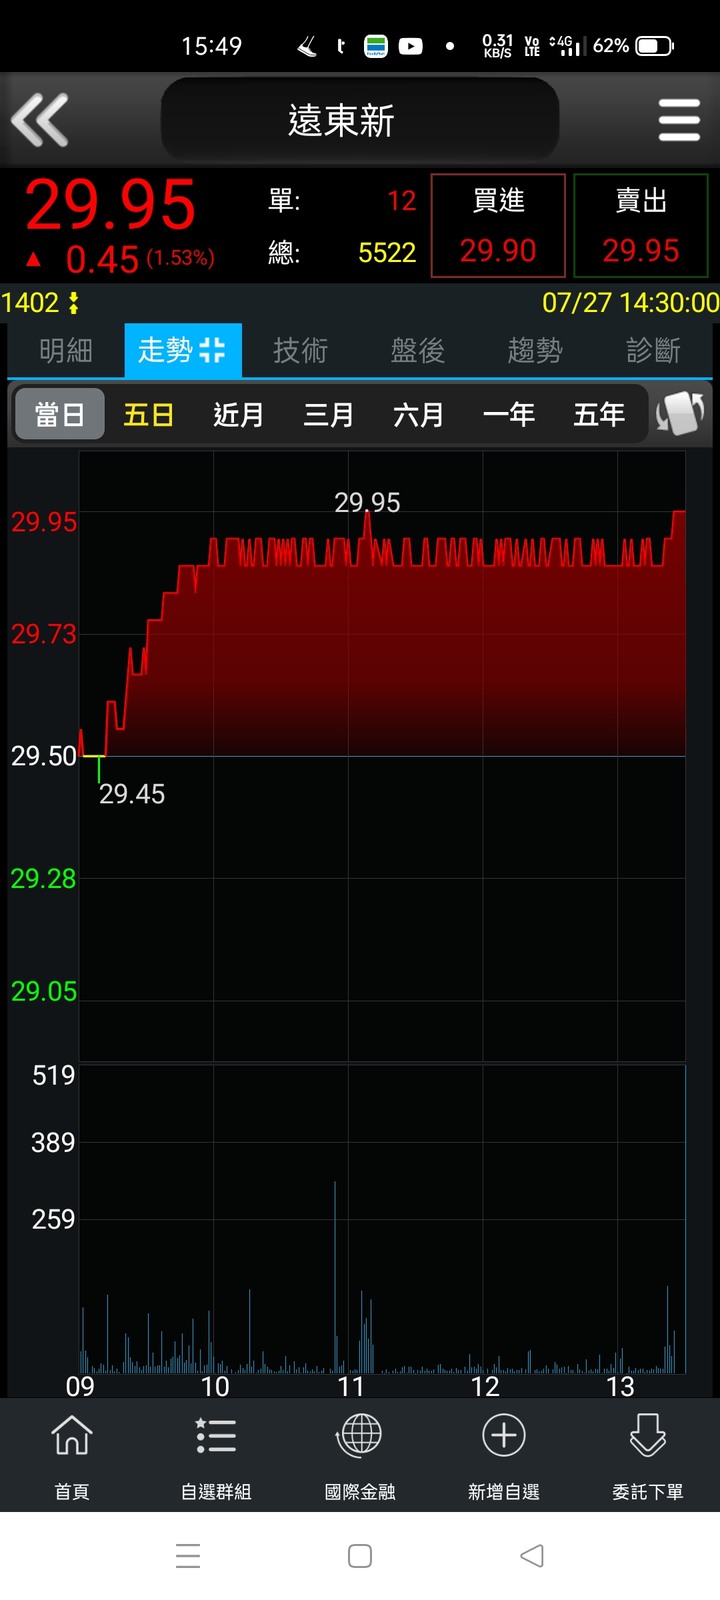The image size is (720, 1600).
Task: Select 一年 time range
Action: (509, 414)
